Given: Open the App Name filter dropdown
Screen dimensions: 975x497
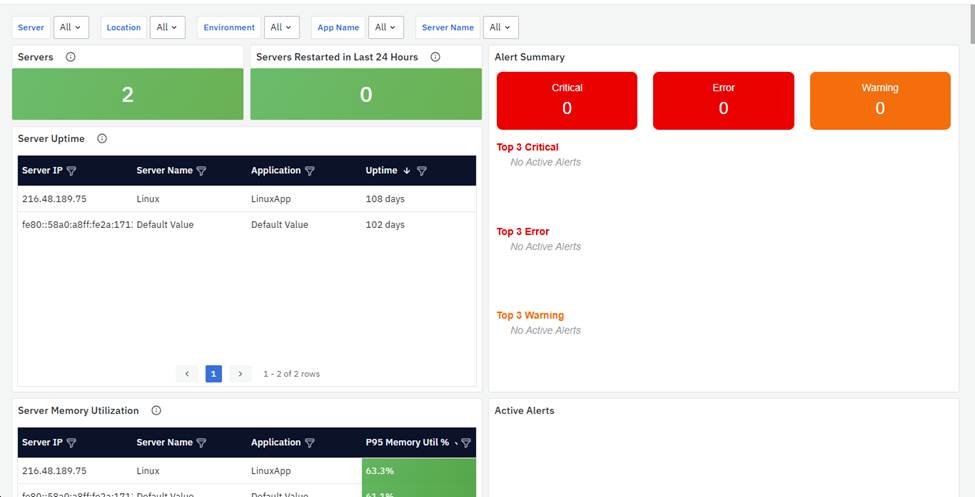Looking at the screenshot, I should 385,27.
